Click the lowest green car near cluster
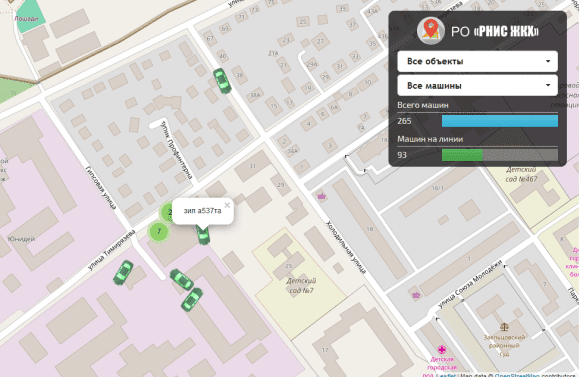 pyautogui.click(x=192, y=299)
